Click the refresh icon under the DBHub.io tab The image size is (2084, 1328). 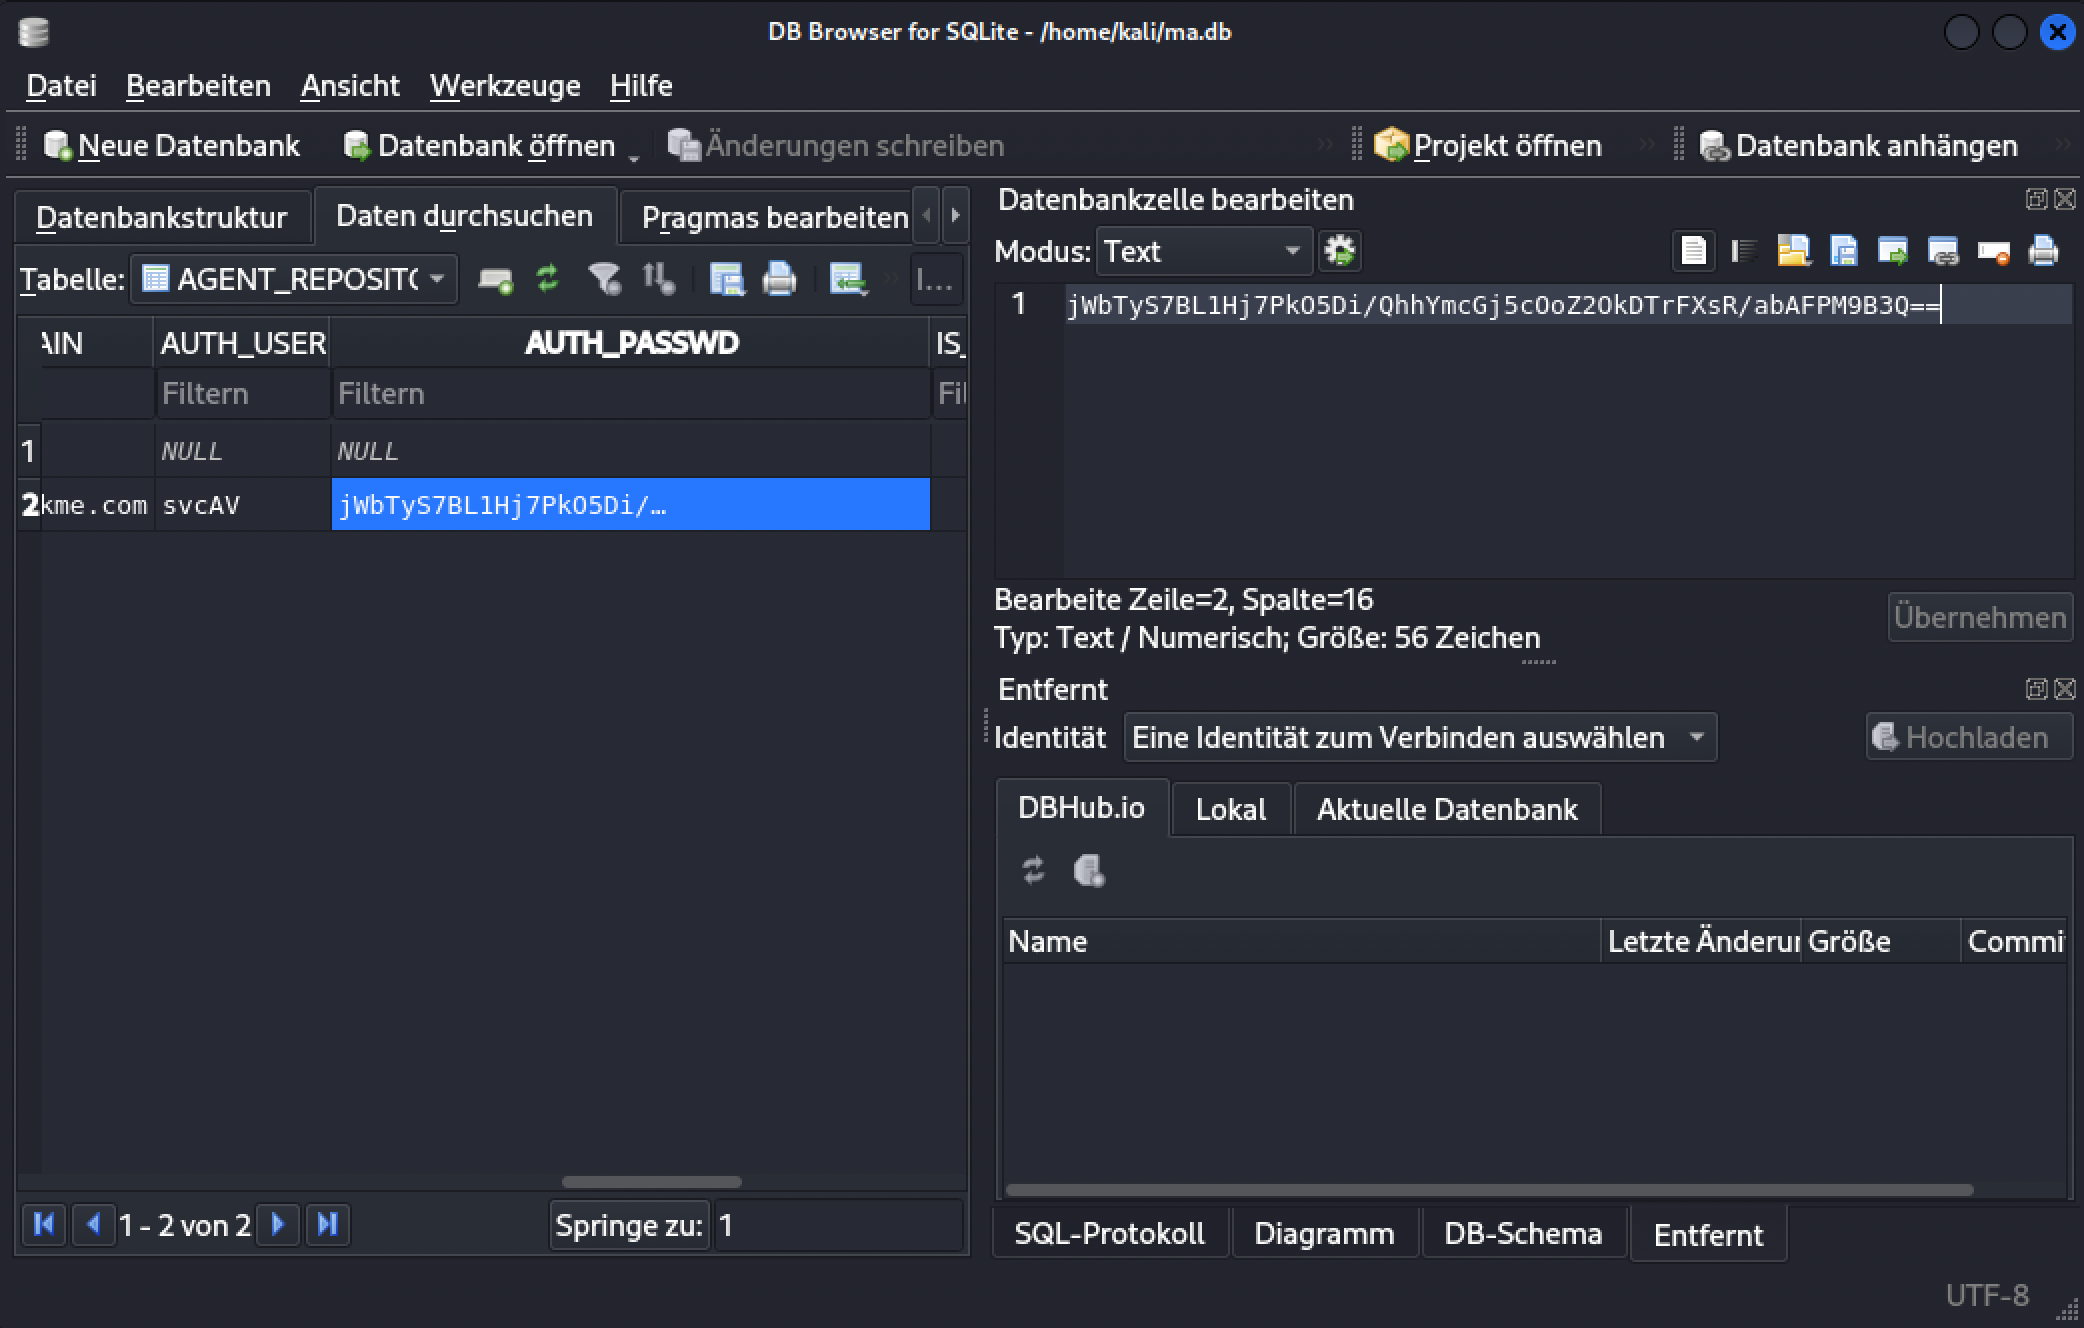click(x=1034, y=870)
